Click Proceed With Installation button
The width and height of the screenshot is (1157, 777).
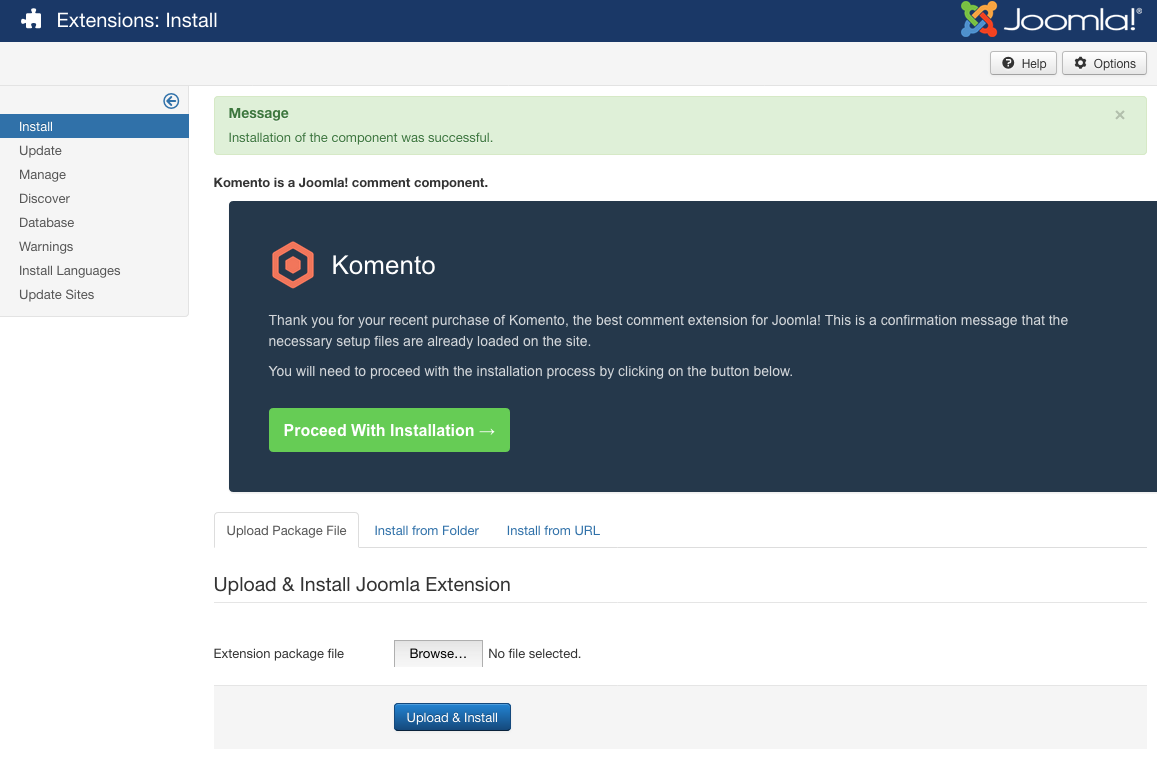(389, 430)
